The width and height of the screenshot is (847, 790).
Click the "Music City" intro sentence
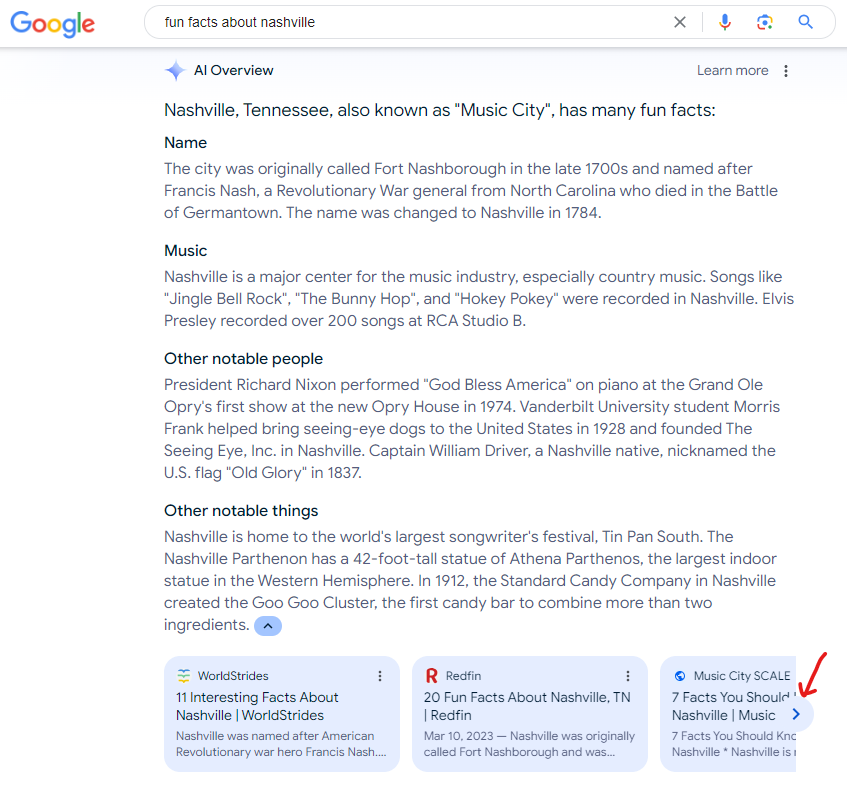point(440,110)
